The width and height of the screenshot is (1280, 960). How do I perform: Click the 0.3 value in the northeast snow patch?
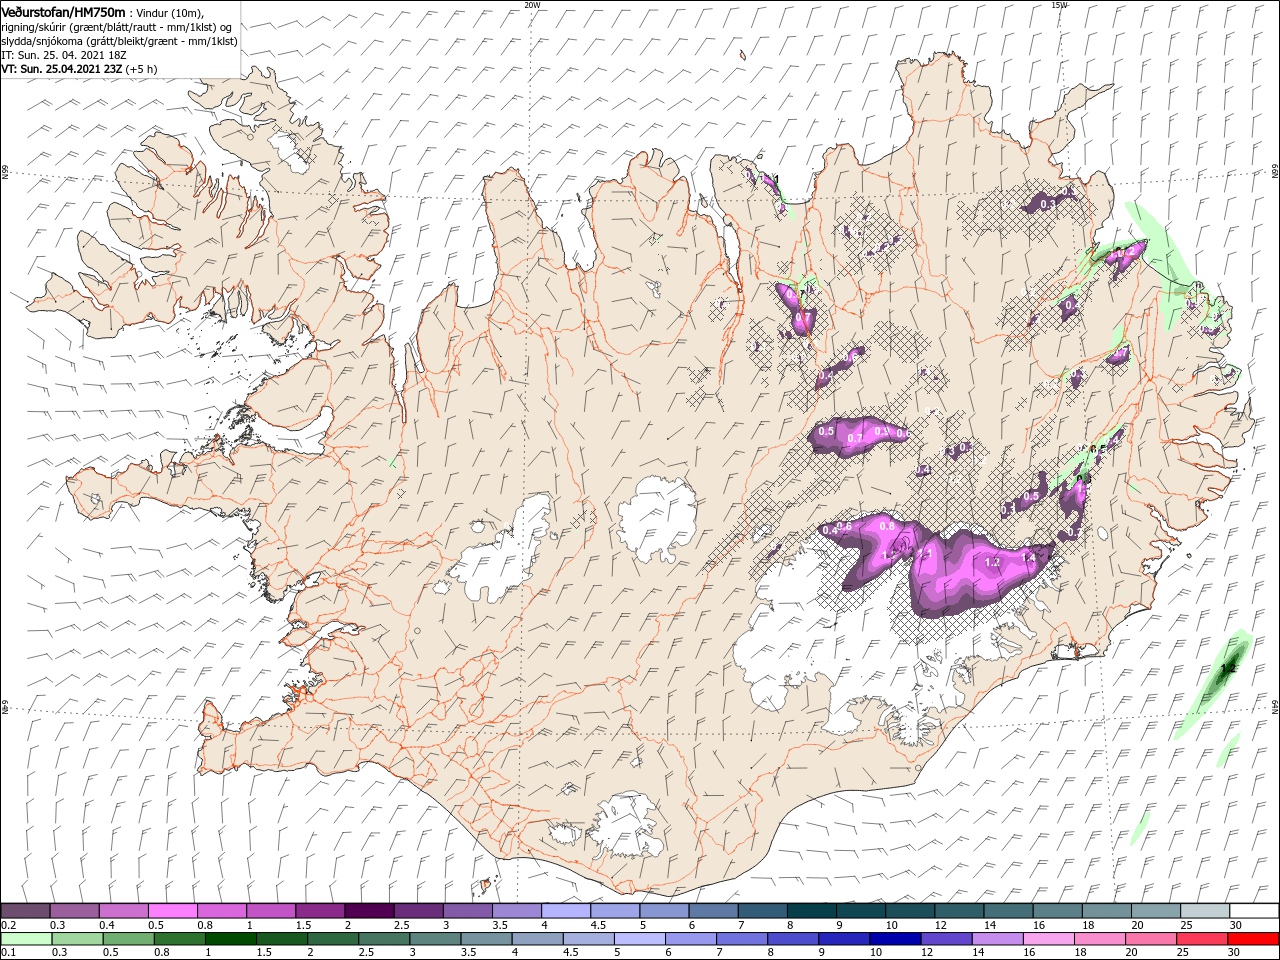pos(1047,203)
